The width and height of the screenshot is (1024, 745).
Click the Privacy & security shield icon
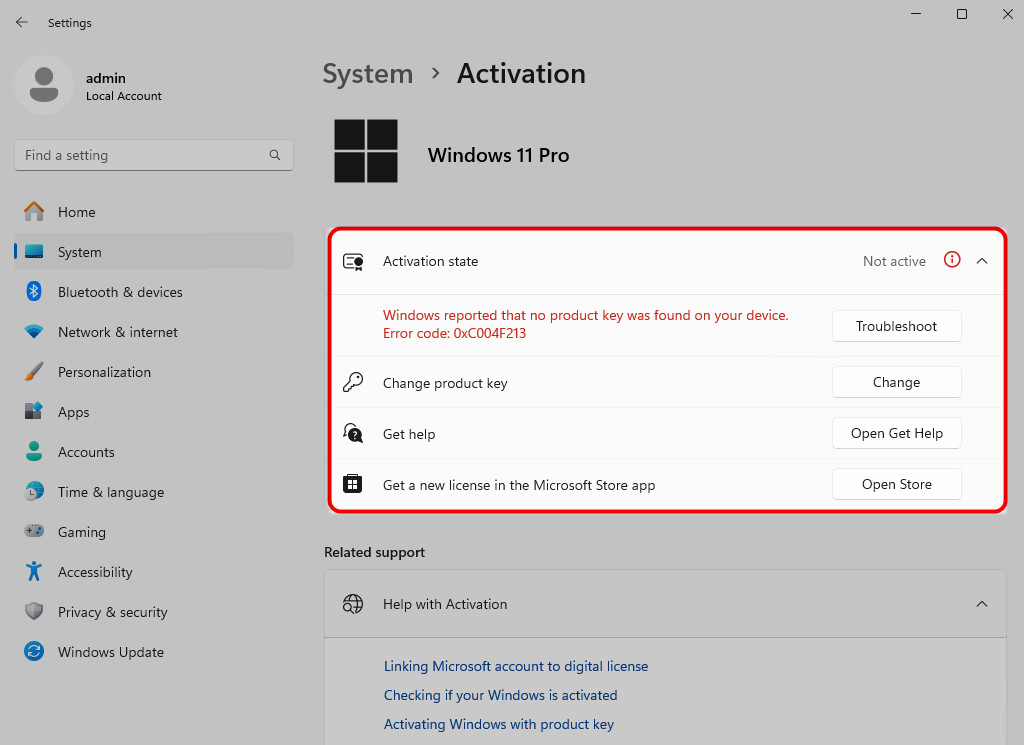(x=34, y=612)
